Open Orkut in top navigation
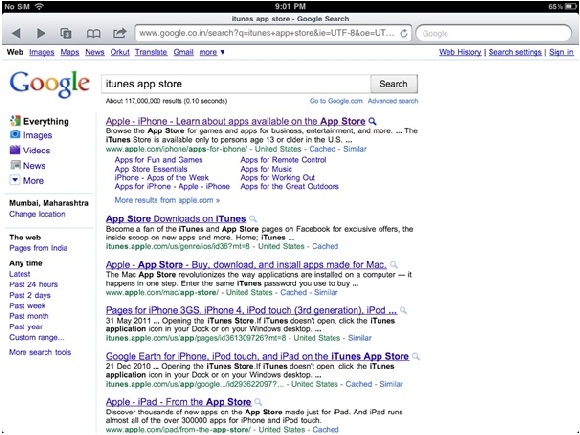This screenshot has width=580, height=435. (x=120, y=52)
